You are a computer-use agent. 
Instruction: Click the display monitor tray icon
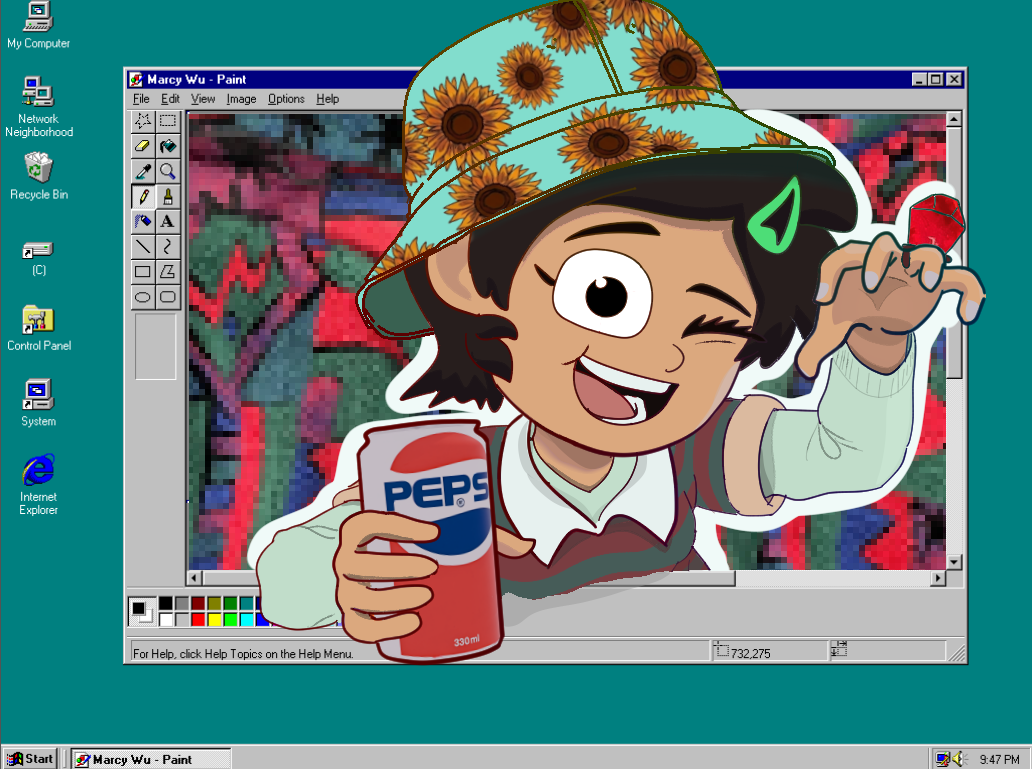(x=943, y=759)
